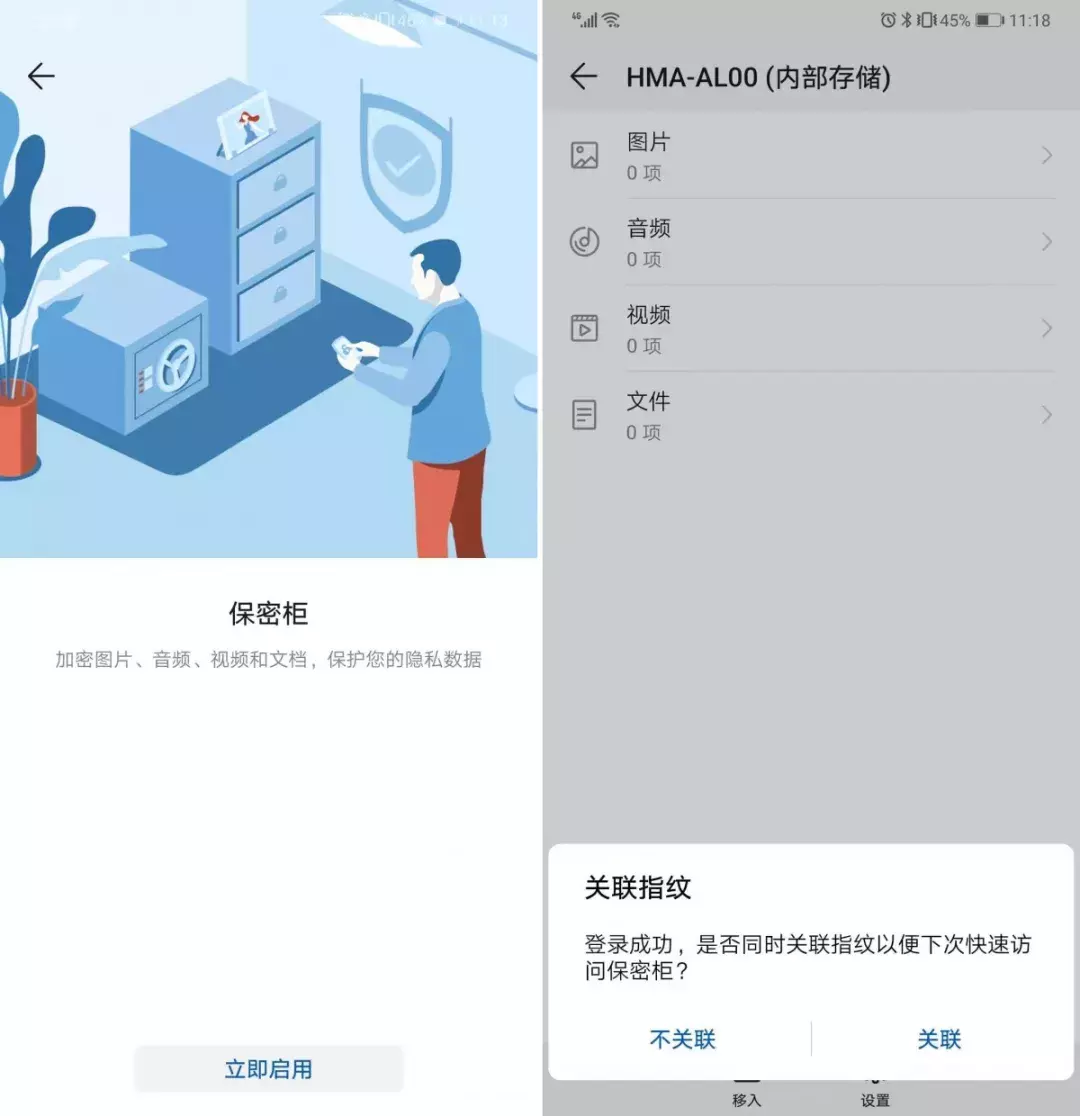Image resolution: width=1080 pixels, height=1116 pixels.
Task: Click the 立即启用 button
Action: coord(268,1068)
